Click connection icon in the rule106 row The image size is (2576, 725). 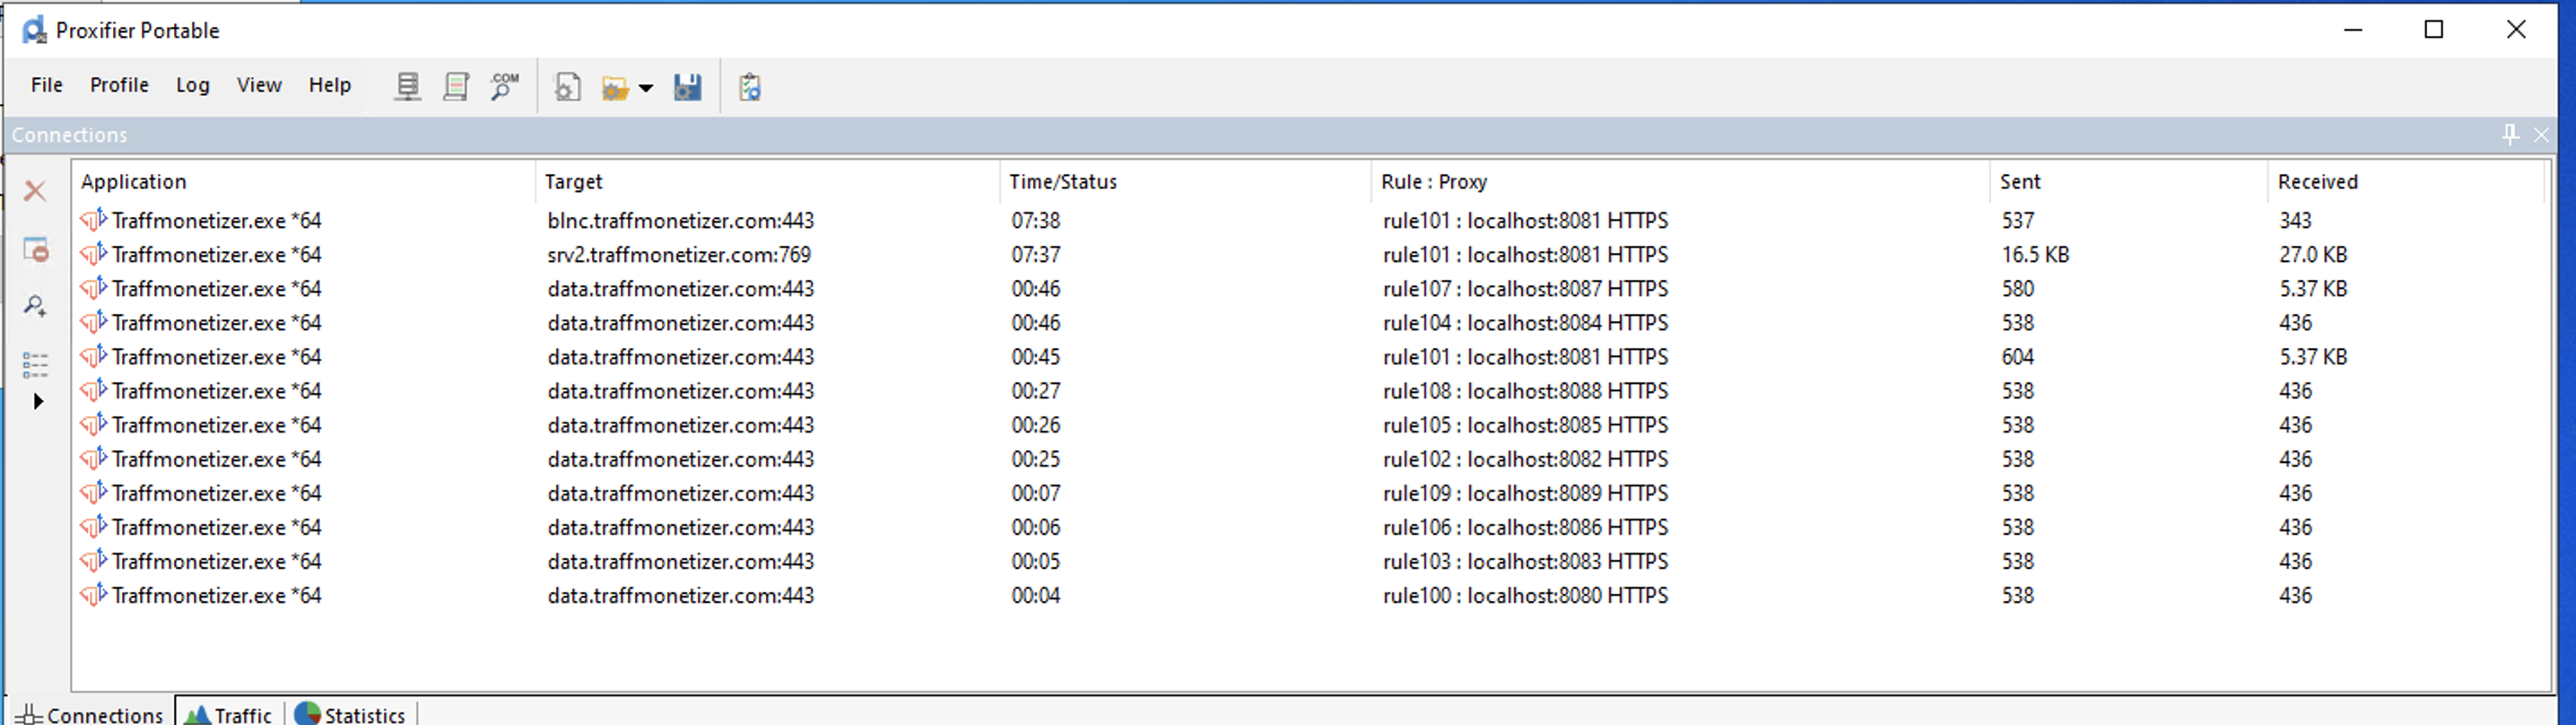click(x=93, y=527)
